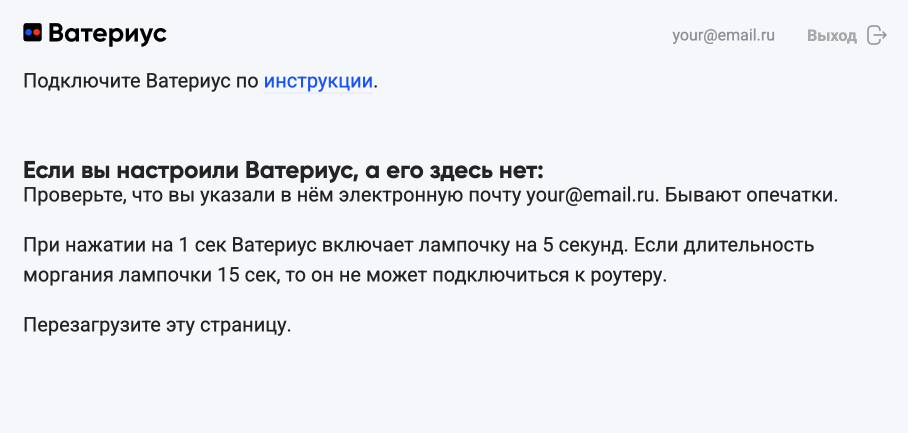Click the word "роутеру"
The height and width of the screenshot is (433, 908).
pyautogui.click(x=629, y=274)
